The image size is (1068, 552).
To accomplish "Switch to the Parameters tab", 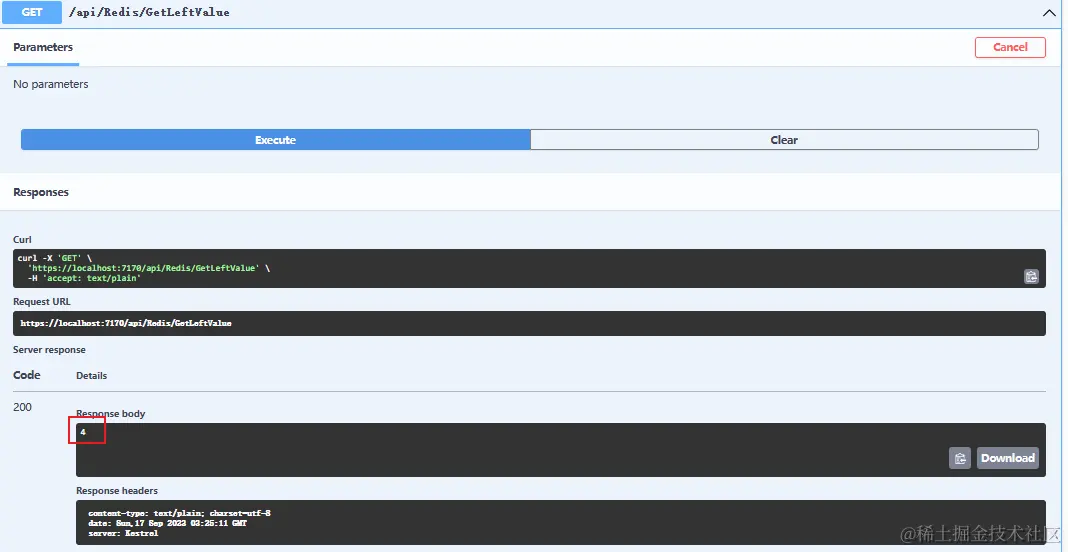I will (x=43, y=47).
